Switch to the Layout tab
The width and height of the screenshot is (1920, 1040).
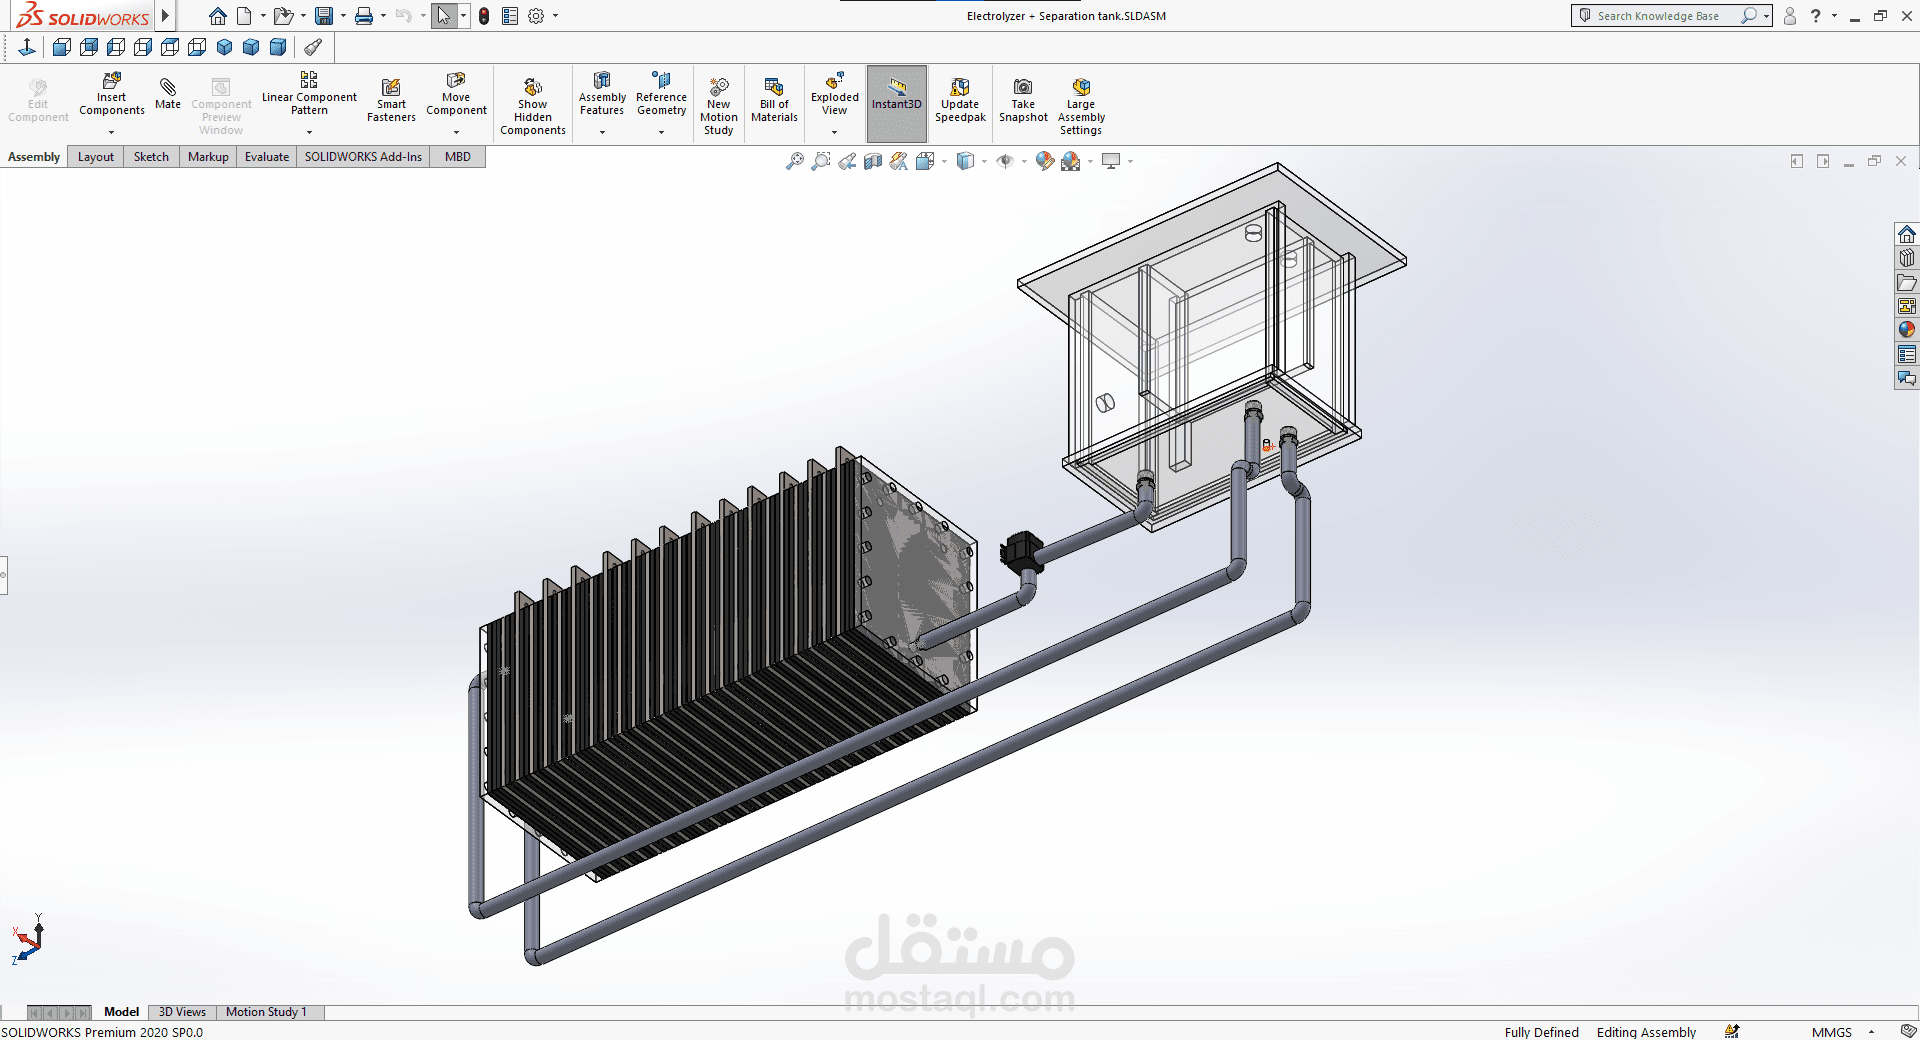[x=96, y=157]
